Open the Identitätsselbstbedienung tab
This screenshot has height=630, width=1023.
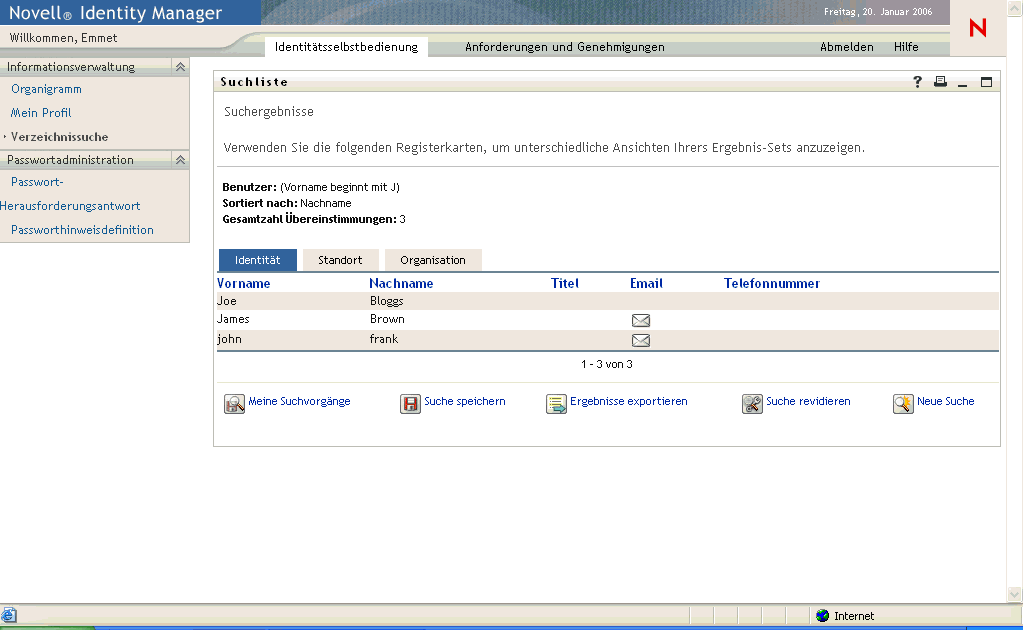click(x=346, y=47)
